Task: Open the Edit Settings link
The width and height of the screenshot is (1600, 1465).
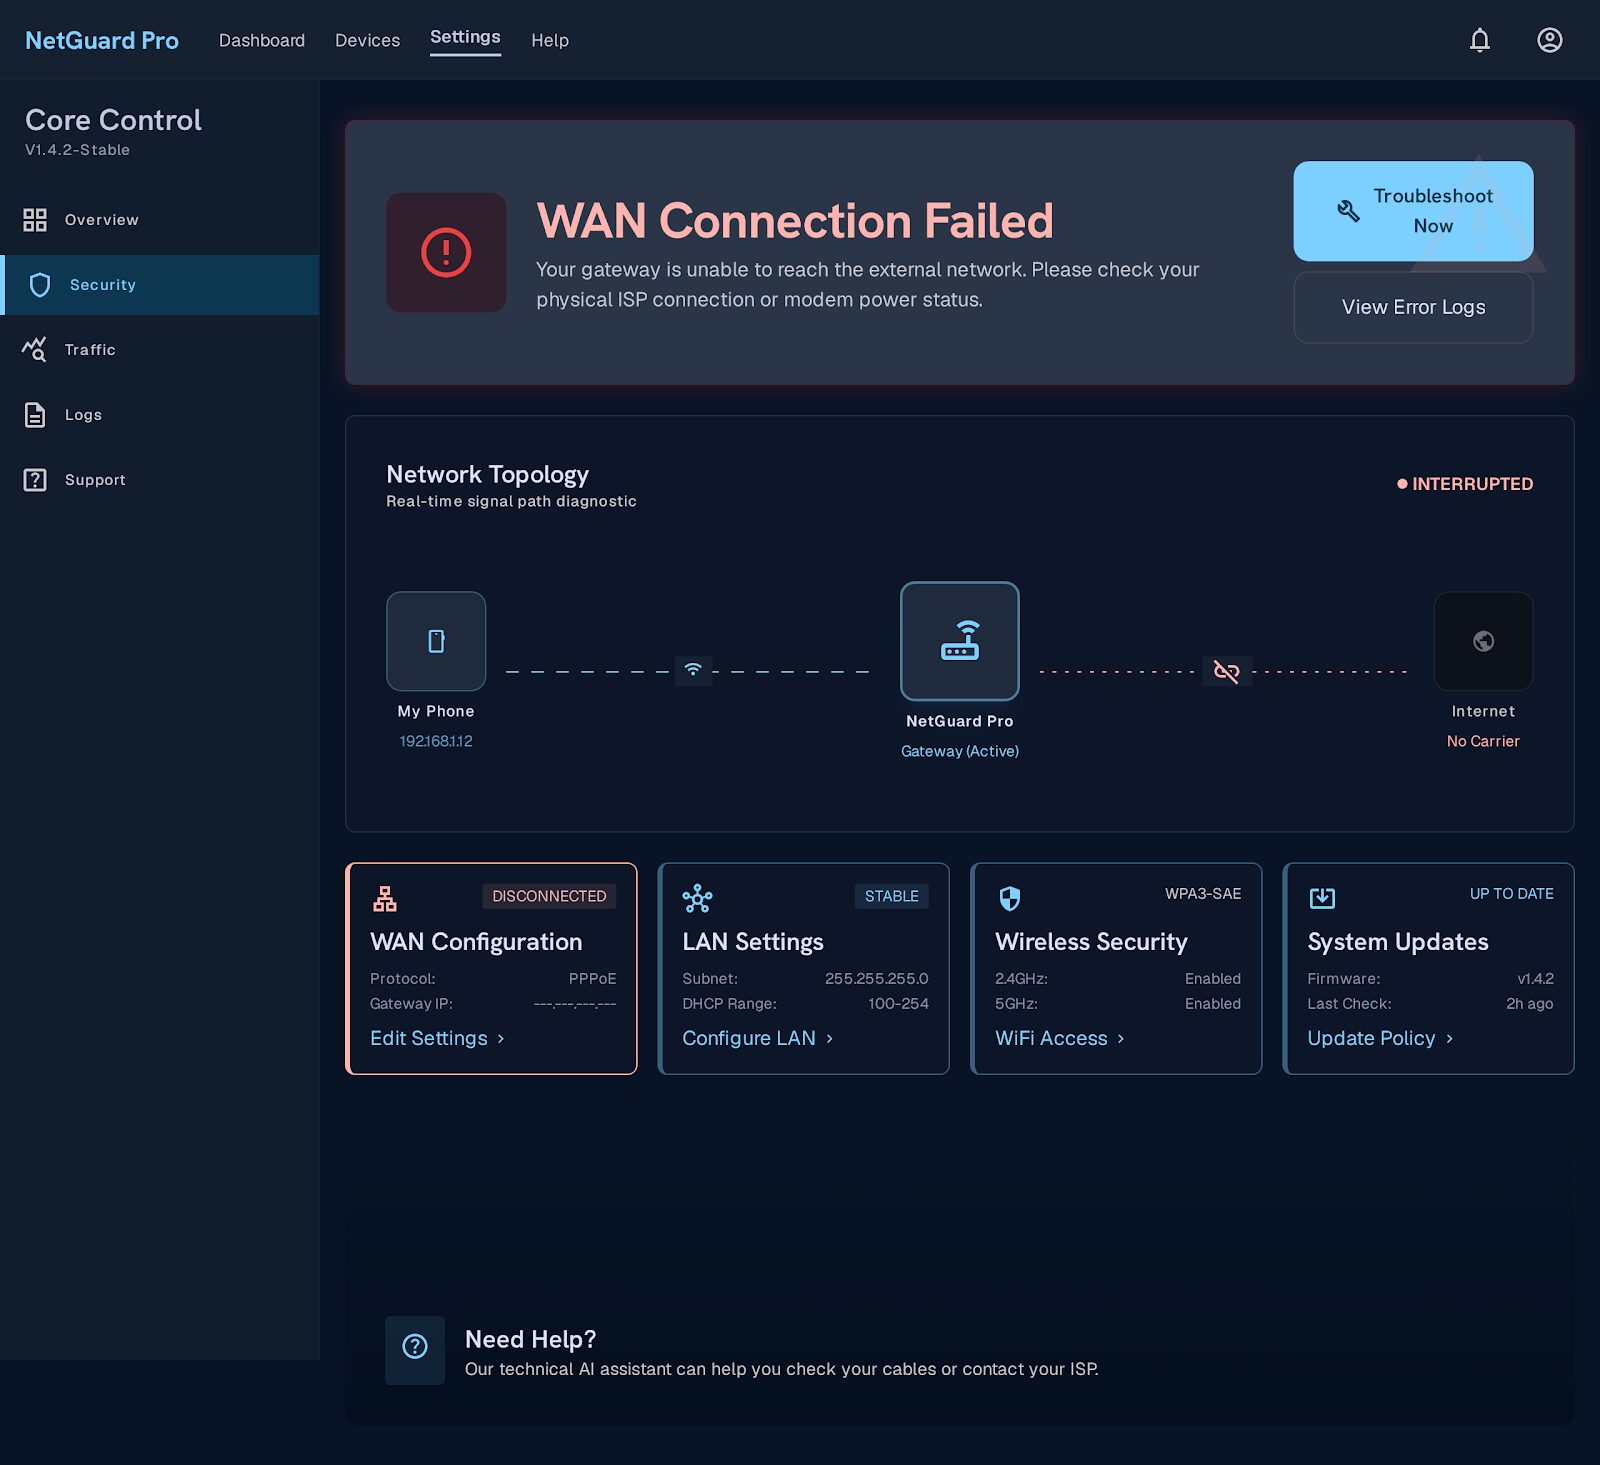Action: point(437,1039)
